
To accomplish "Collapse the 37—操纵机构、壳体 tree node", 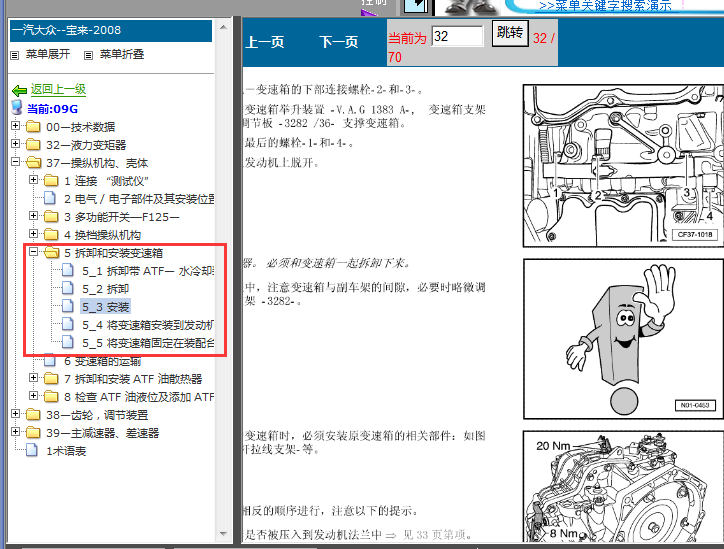I will [x=15, y=162].
